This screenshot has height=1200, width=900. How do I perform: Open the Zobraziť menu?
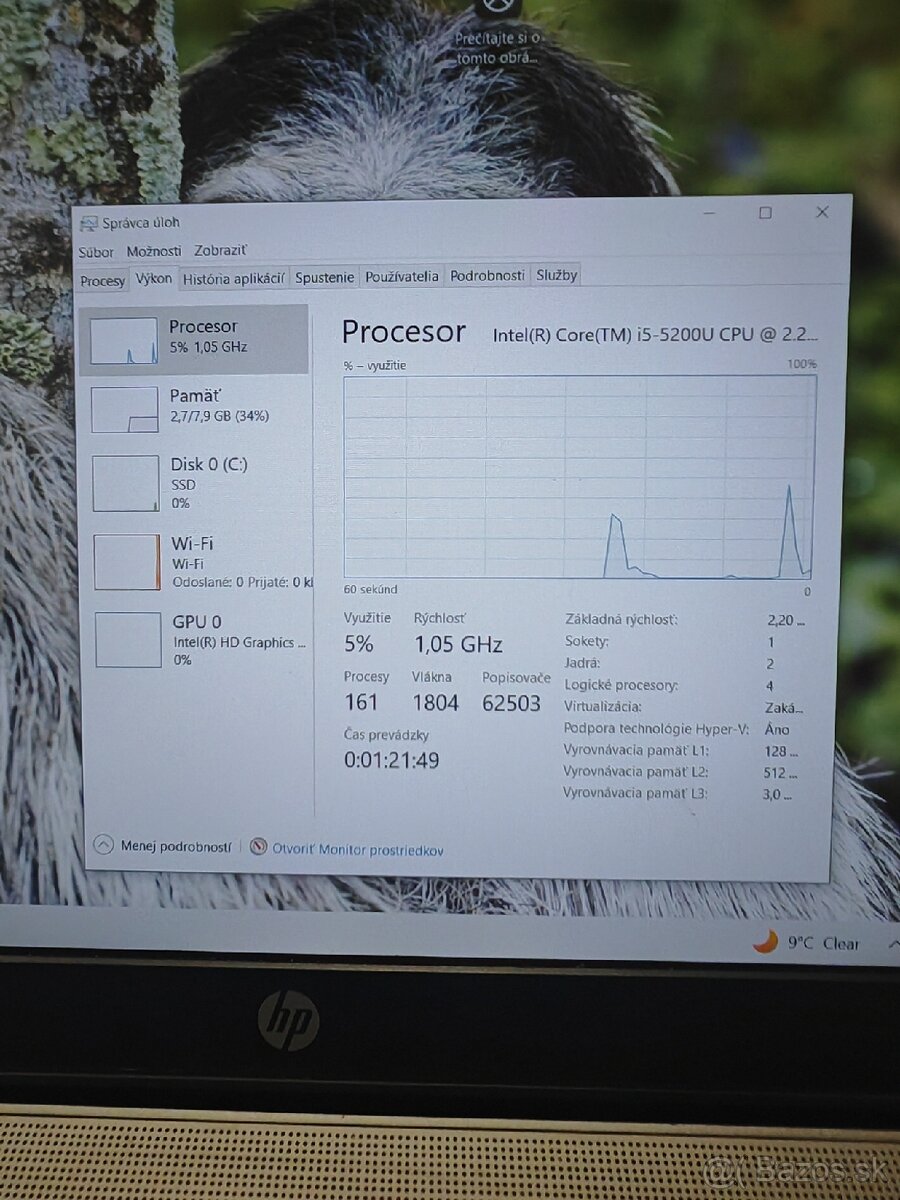click(219, 251)
